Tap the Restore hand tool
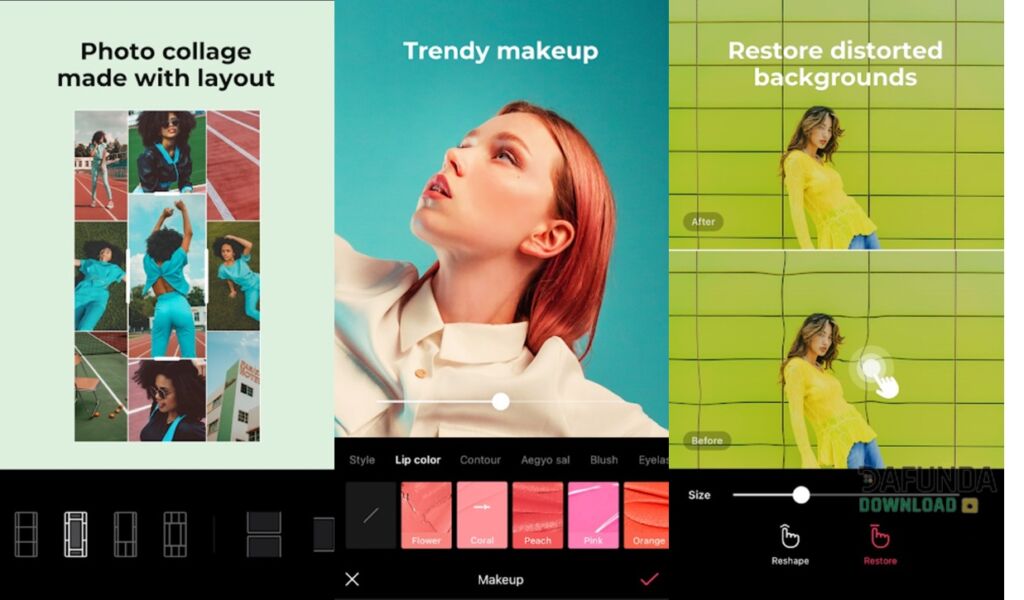This screenshot has width=1024, height=600. point(880,545)
